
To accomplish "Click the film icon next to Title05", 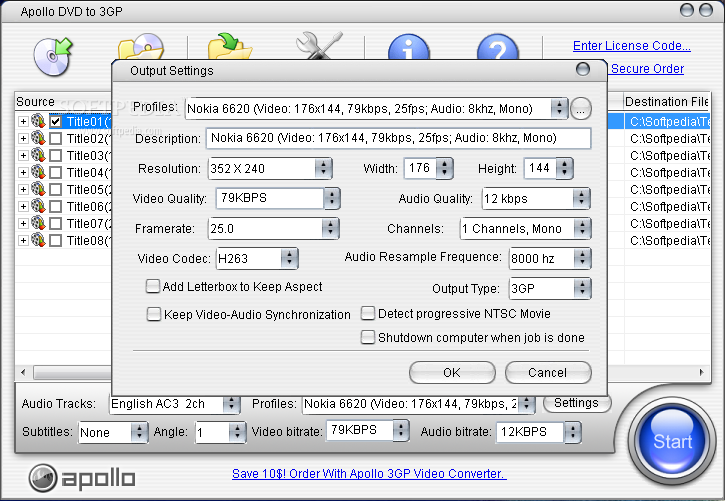I will 38,189.
